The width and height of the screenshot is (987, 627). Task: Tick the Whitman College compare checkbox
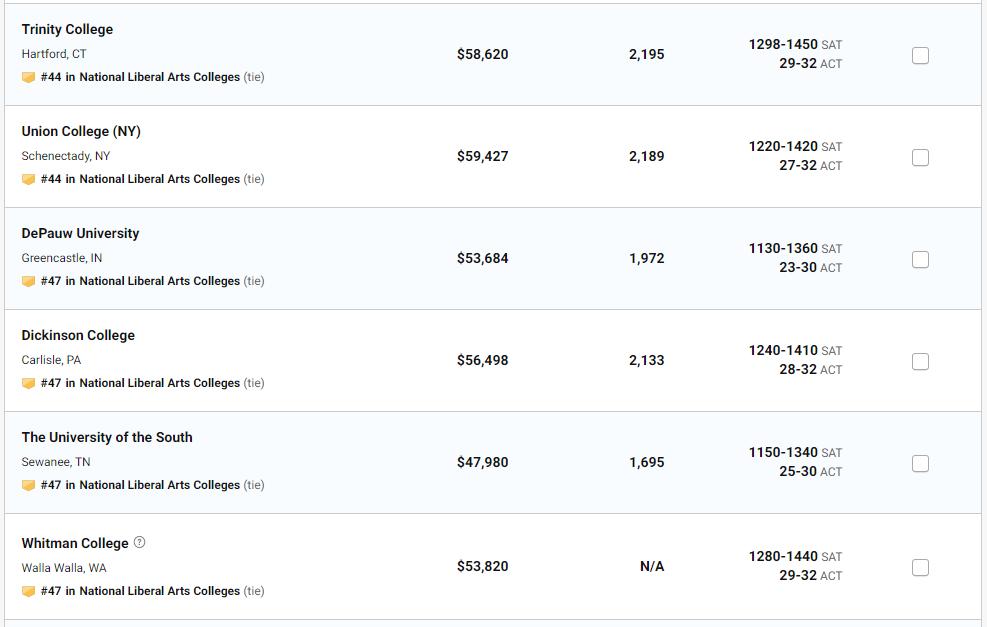[x=920, y=567]
